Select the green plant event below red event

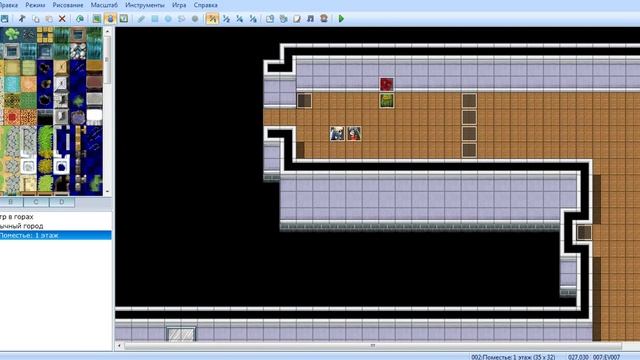[387, 100]
